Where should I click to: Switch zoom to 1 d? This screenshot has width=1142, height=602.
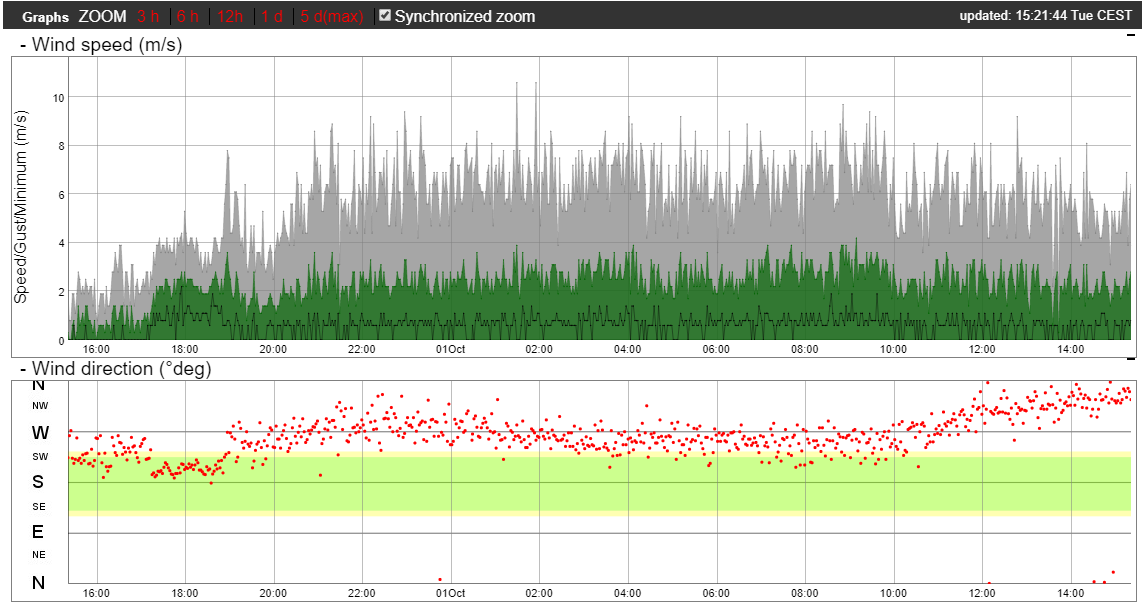(272, 16)
